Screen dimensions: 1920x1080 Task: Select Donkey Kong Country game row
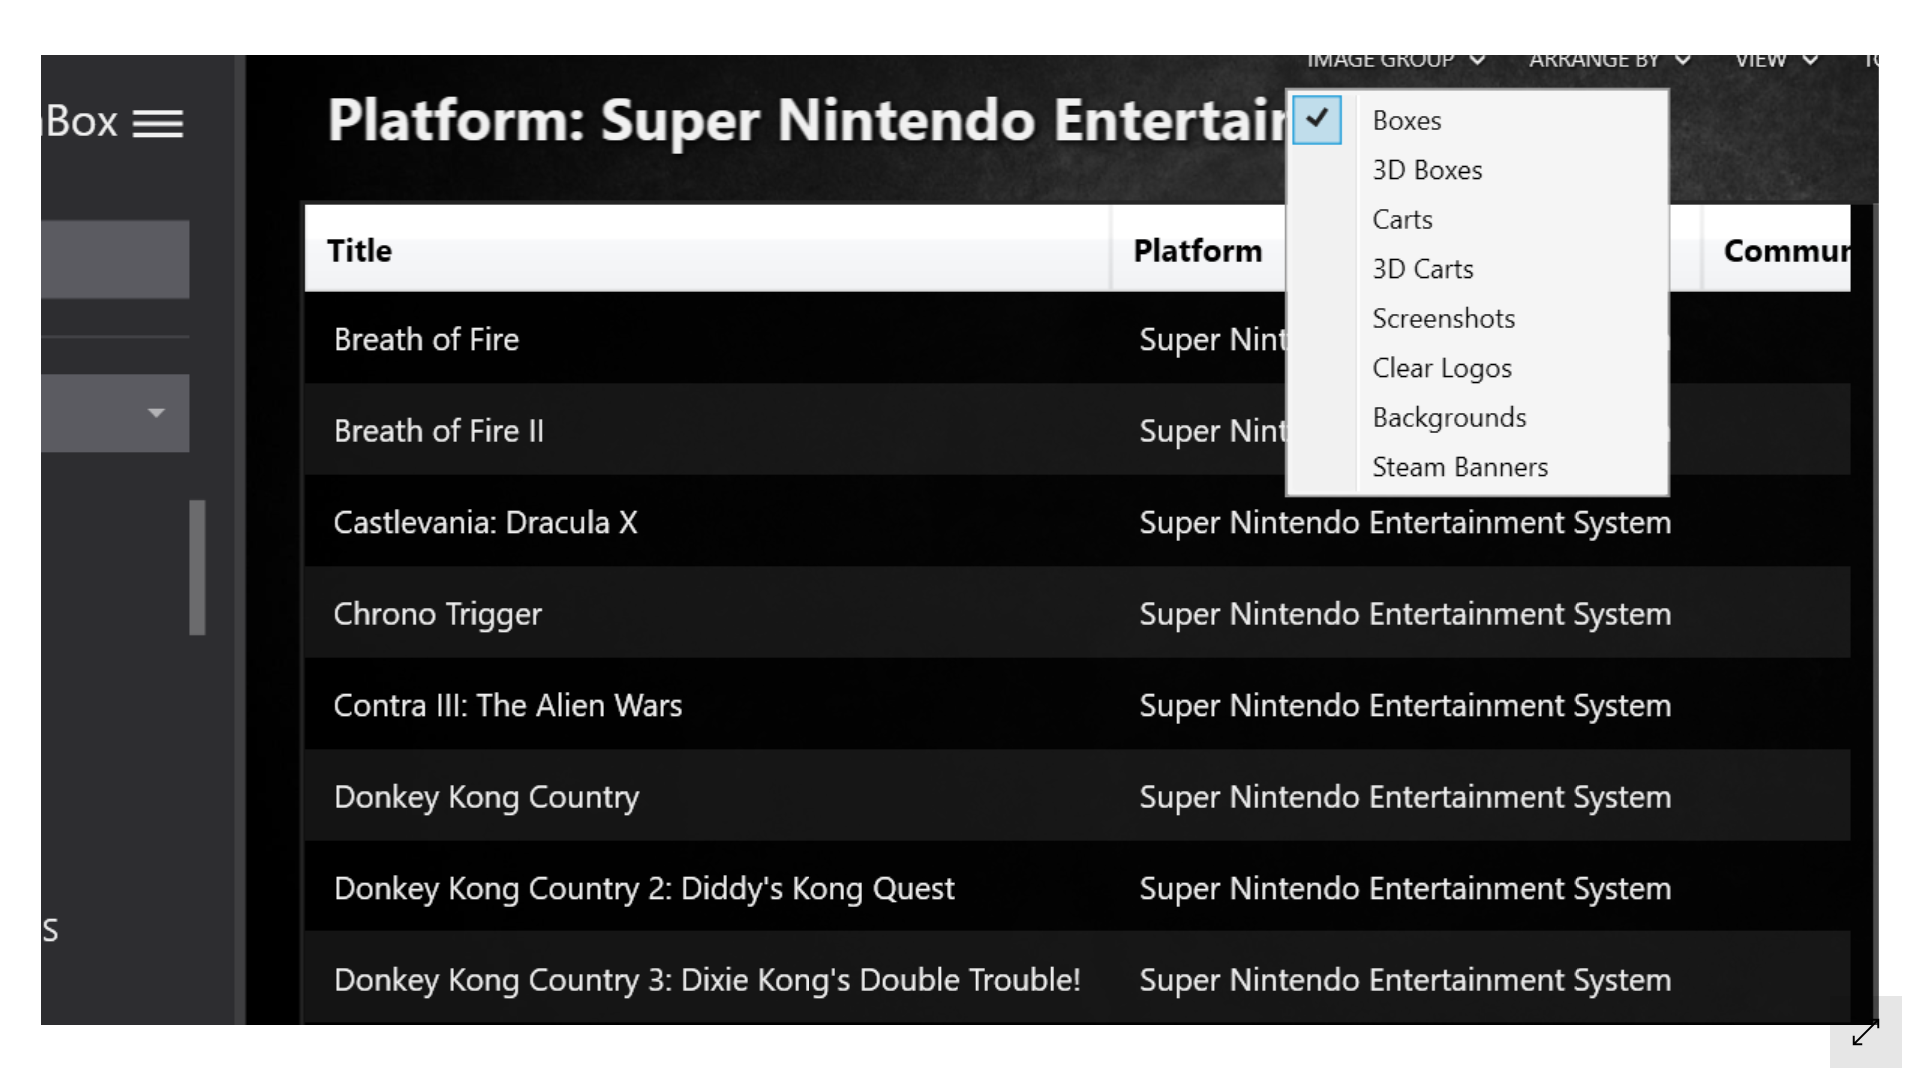1077,796
